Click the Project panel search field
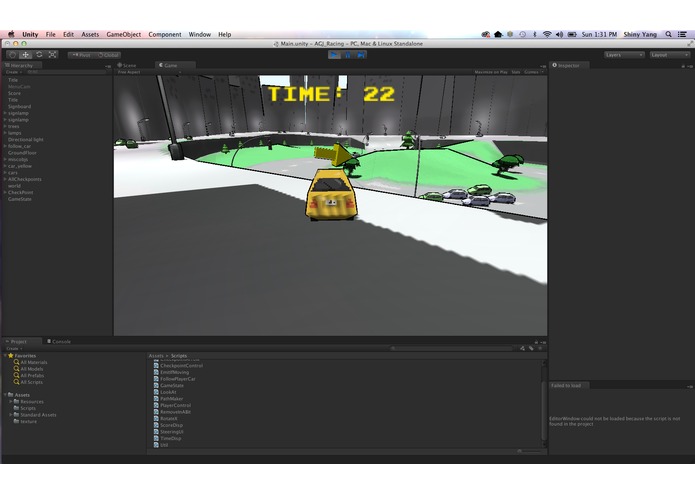This screenshot has height=494, width=695. 451,349
